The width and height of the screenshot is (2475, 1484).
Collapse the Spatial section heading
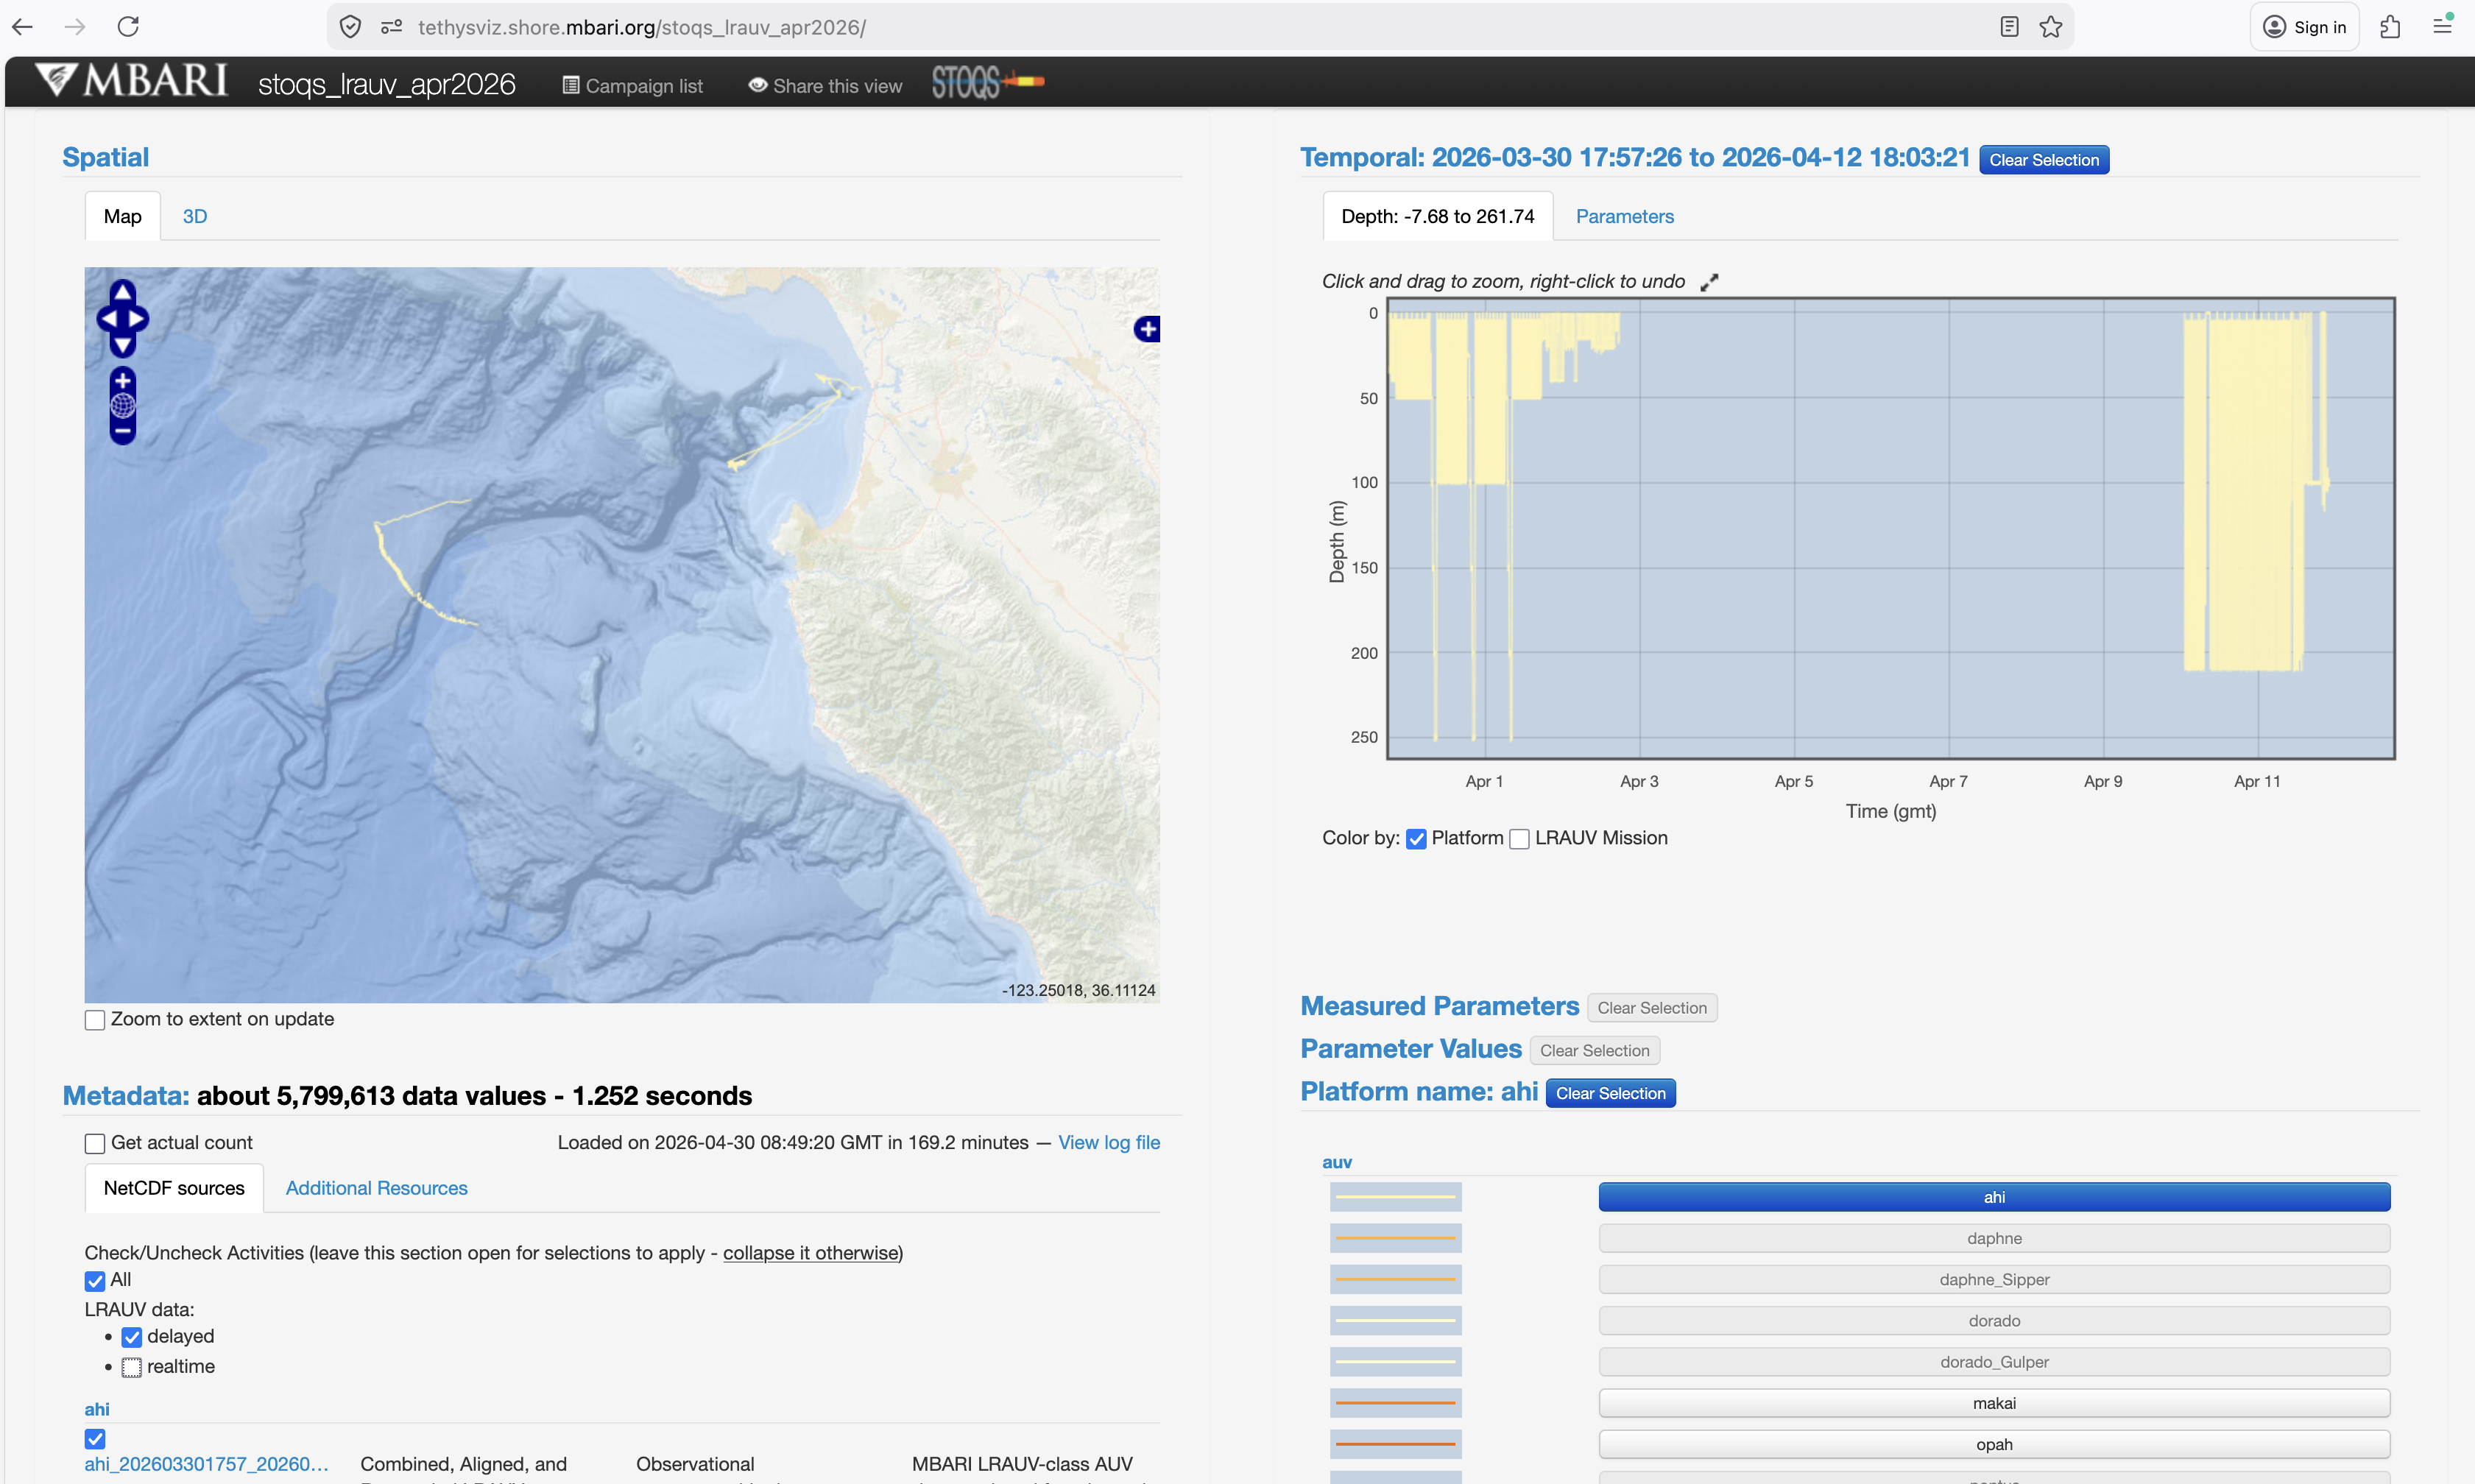(105, 157)
